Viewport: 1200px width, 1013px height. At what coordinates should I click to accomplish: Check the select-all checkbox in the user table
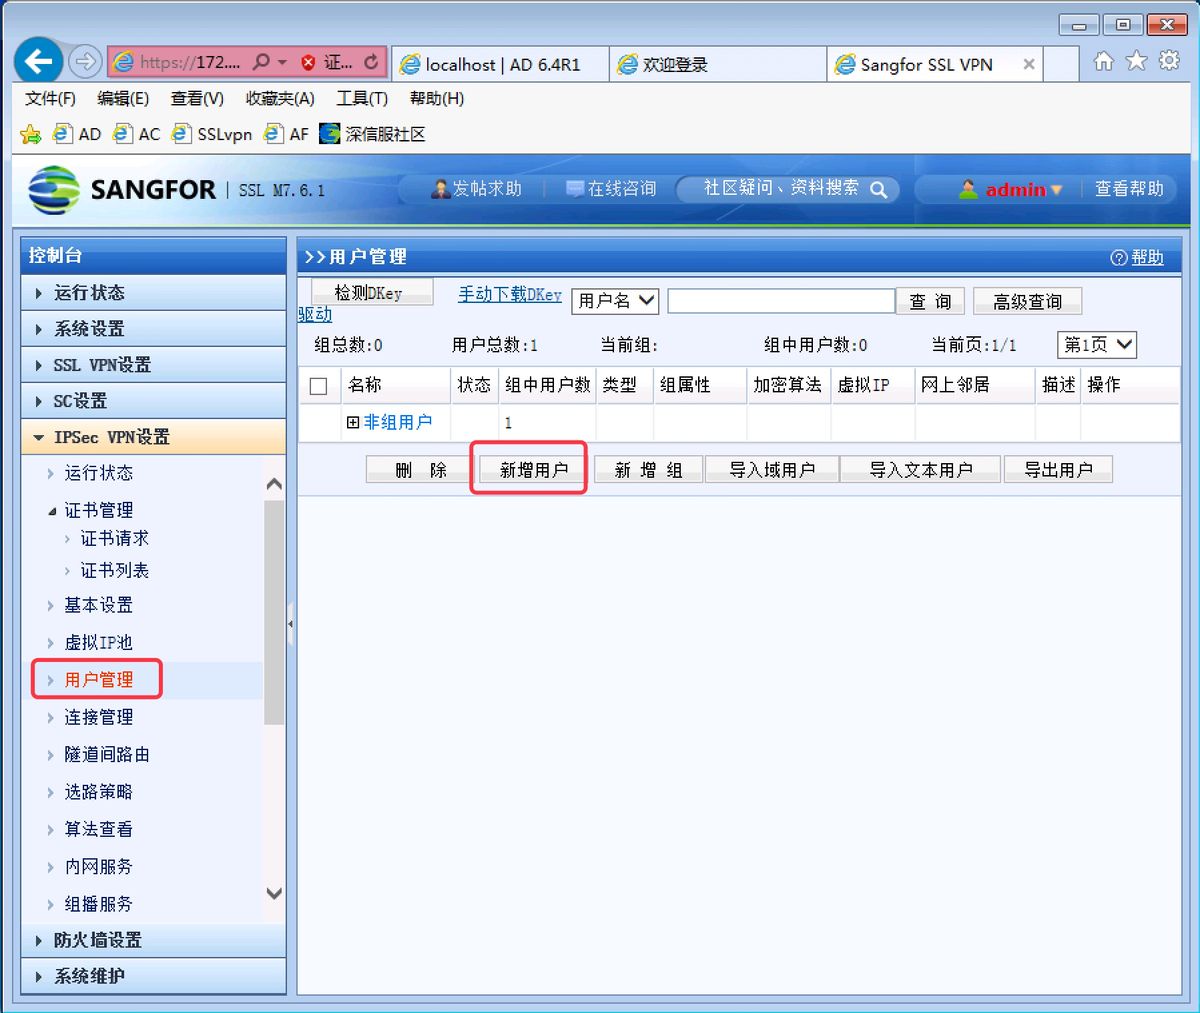point(317,385)
